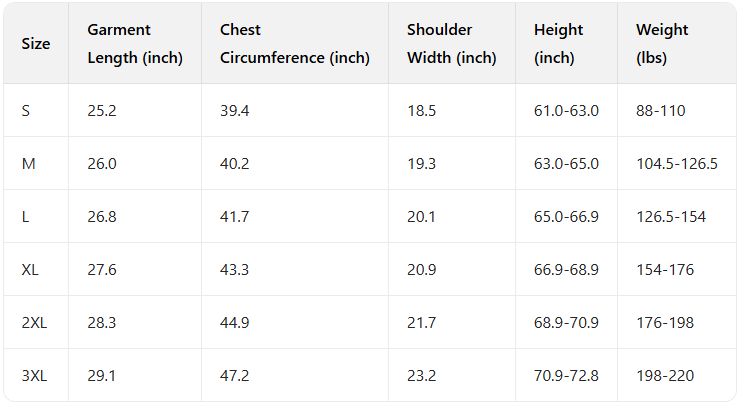Select chest circumference value 47.2
739x403 pixels.
click(235, 375)
